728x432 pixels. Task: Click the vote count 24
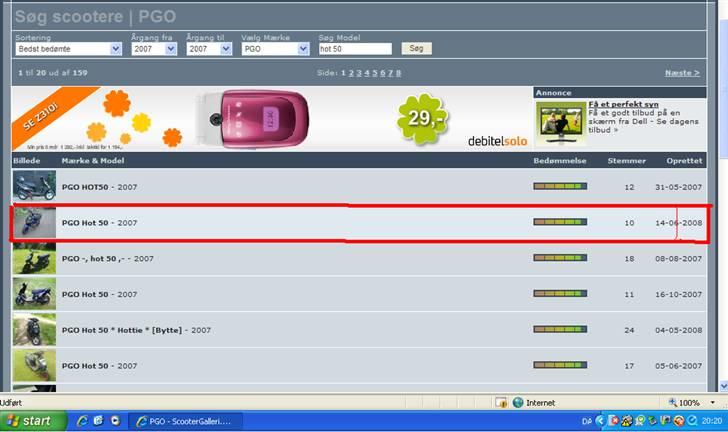pos(629,330)
